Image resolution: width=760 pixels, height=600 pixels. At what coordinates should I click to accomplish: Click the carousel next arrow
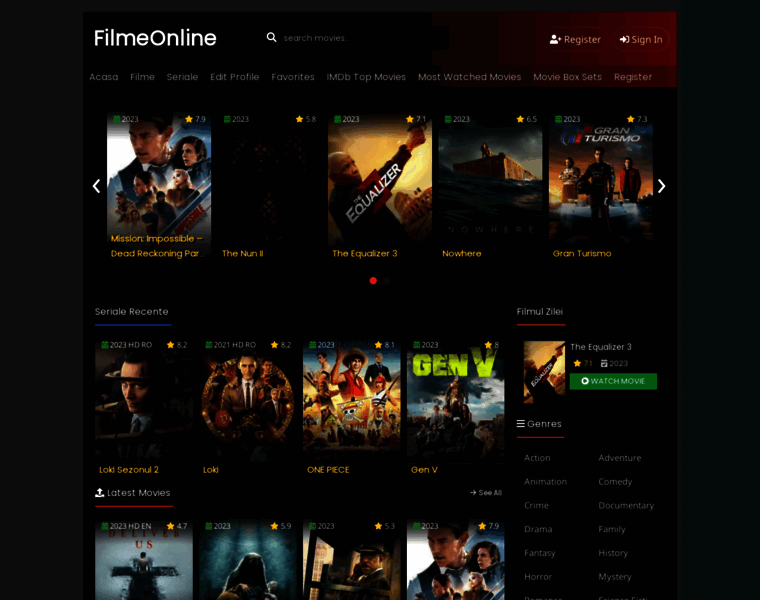(662, 186)
